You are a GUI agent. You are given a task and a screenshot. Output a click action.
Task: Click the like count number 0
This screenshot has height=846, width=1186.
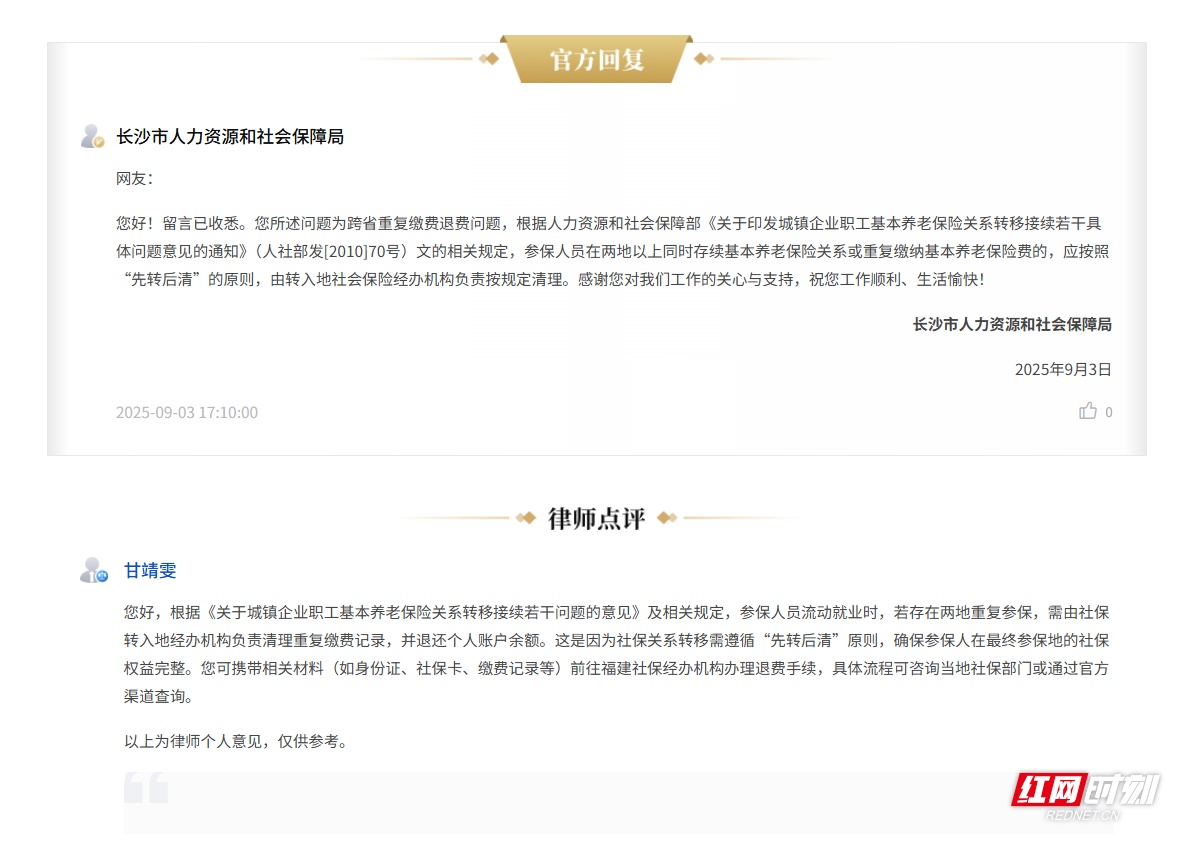point(1108,412)
